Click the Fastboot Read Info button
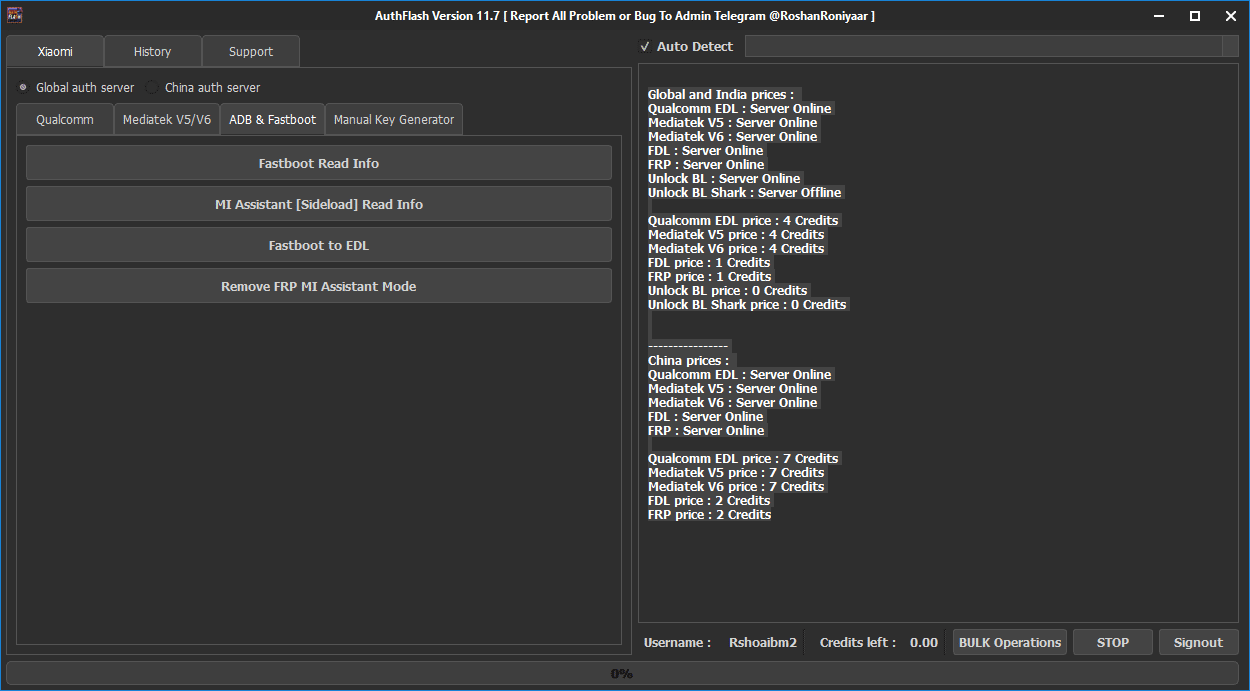Image resolution: width=1250 pixels, height=691 pixels. tap(318, 163)
